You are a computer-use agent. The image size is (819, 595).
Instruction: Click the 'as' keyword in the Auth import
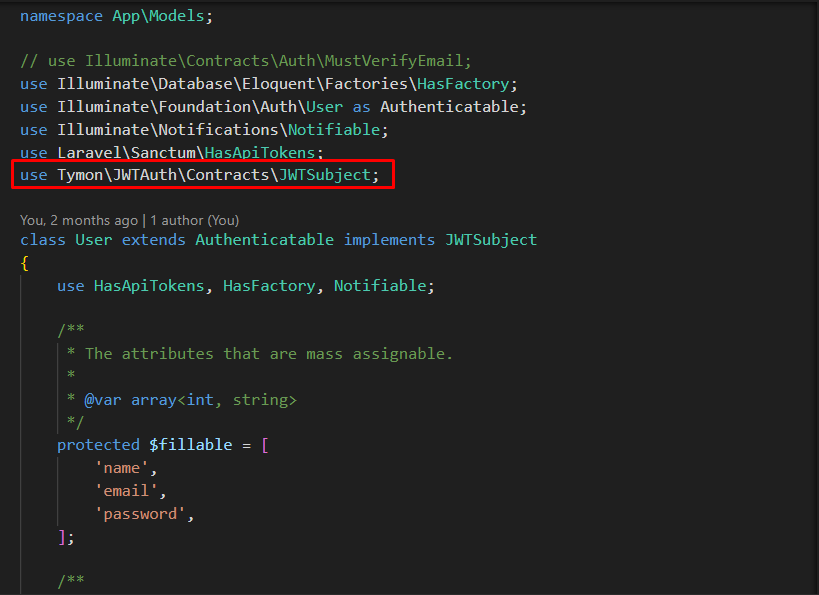pos(361,107)
